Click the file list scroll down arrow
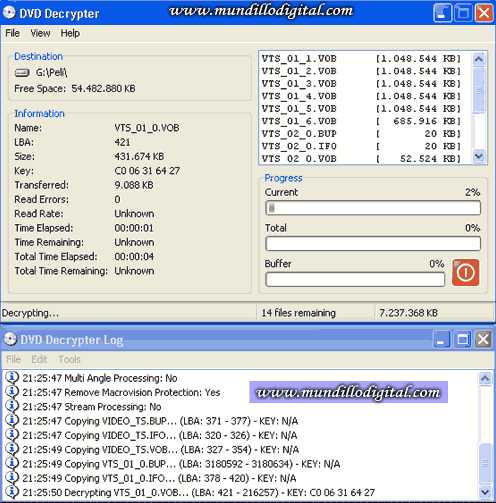496x503 pixels. (479, 156)
